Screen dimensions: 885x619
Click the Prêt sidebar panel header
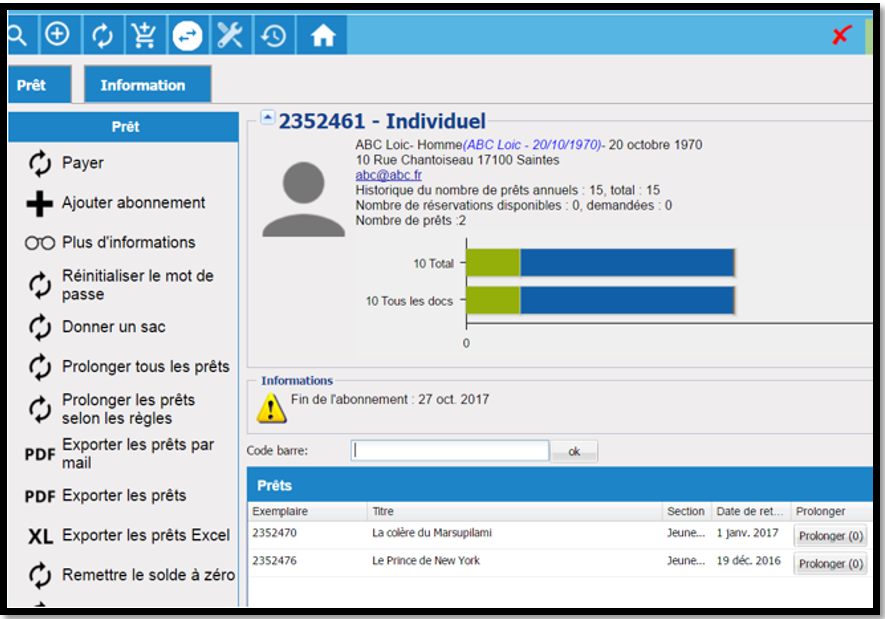[124, 126]
